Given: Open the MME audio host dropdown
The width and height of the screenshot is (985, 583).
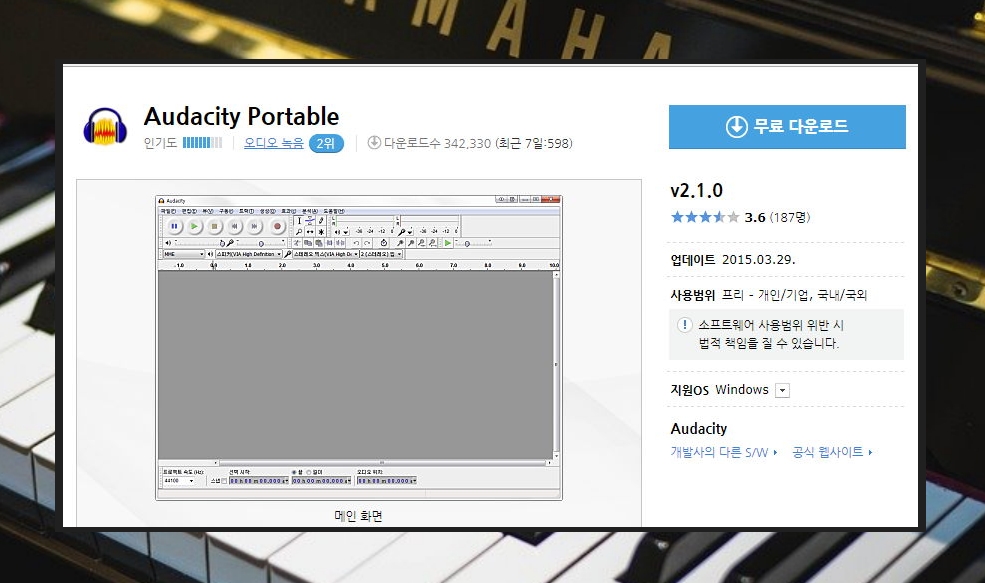Looking at the screenshot, I should pos(184,254).
